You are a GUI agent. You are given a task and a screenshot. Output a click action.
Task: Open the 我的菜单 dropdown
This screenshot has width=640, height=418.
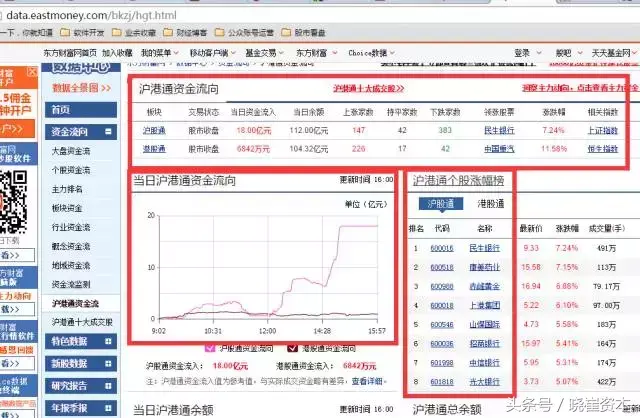click(x=160, y=53)
